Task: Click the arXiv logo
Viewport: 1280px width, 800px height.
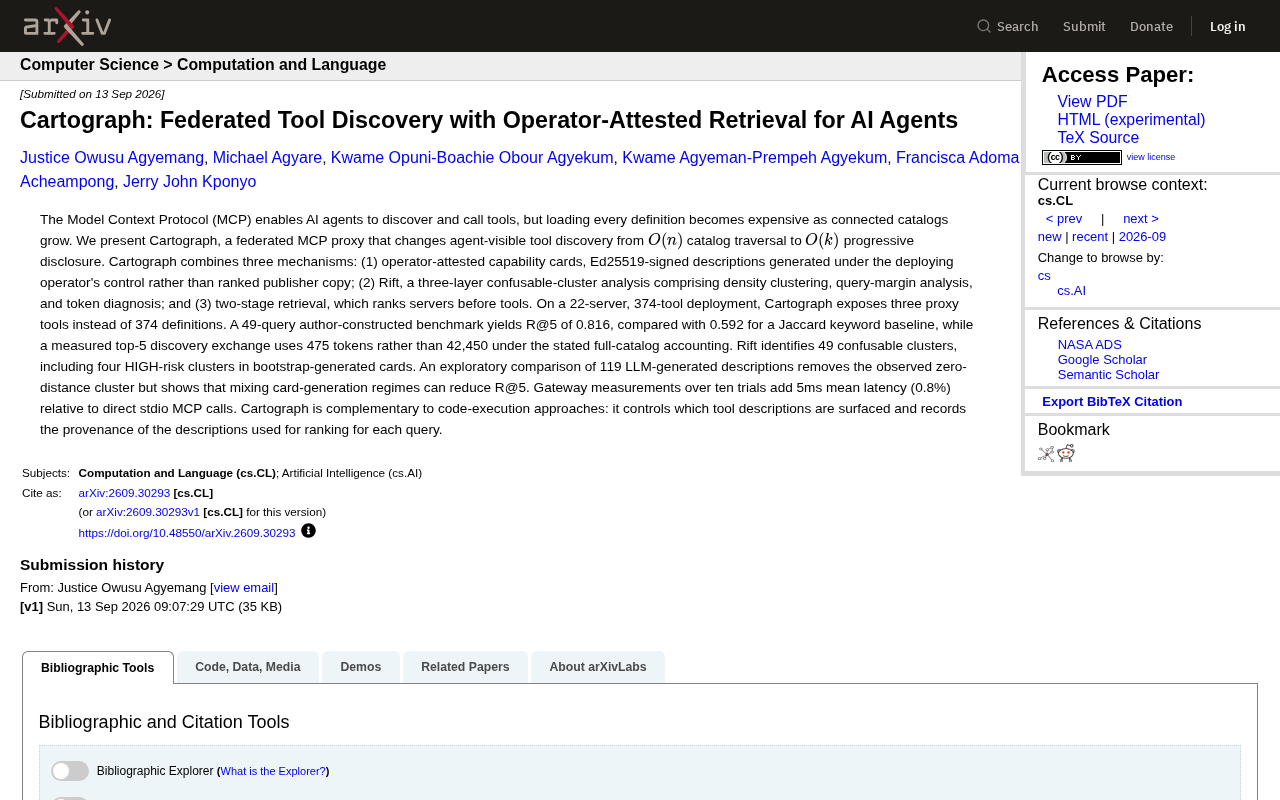Action: tap(67, 26)
